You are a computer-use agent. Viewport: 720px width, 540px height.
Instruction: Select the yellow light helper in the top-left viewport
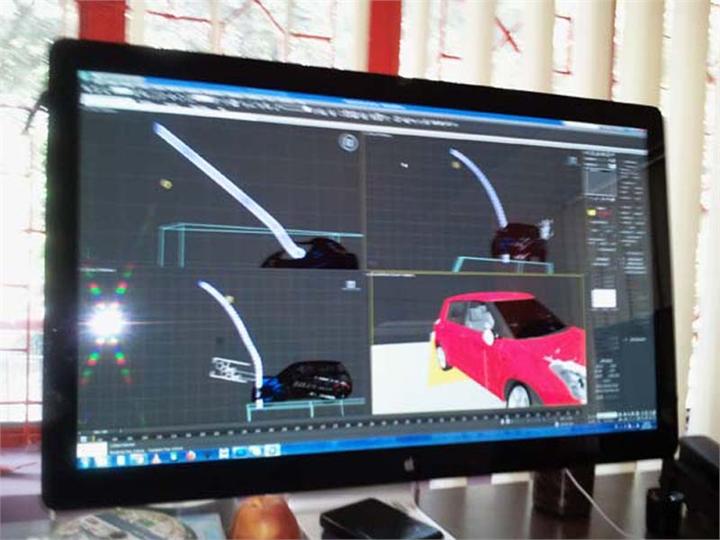coord(166,184)
